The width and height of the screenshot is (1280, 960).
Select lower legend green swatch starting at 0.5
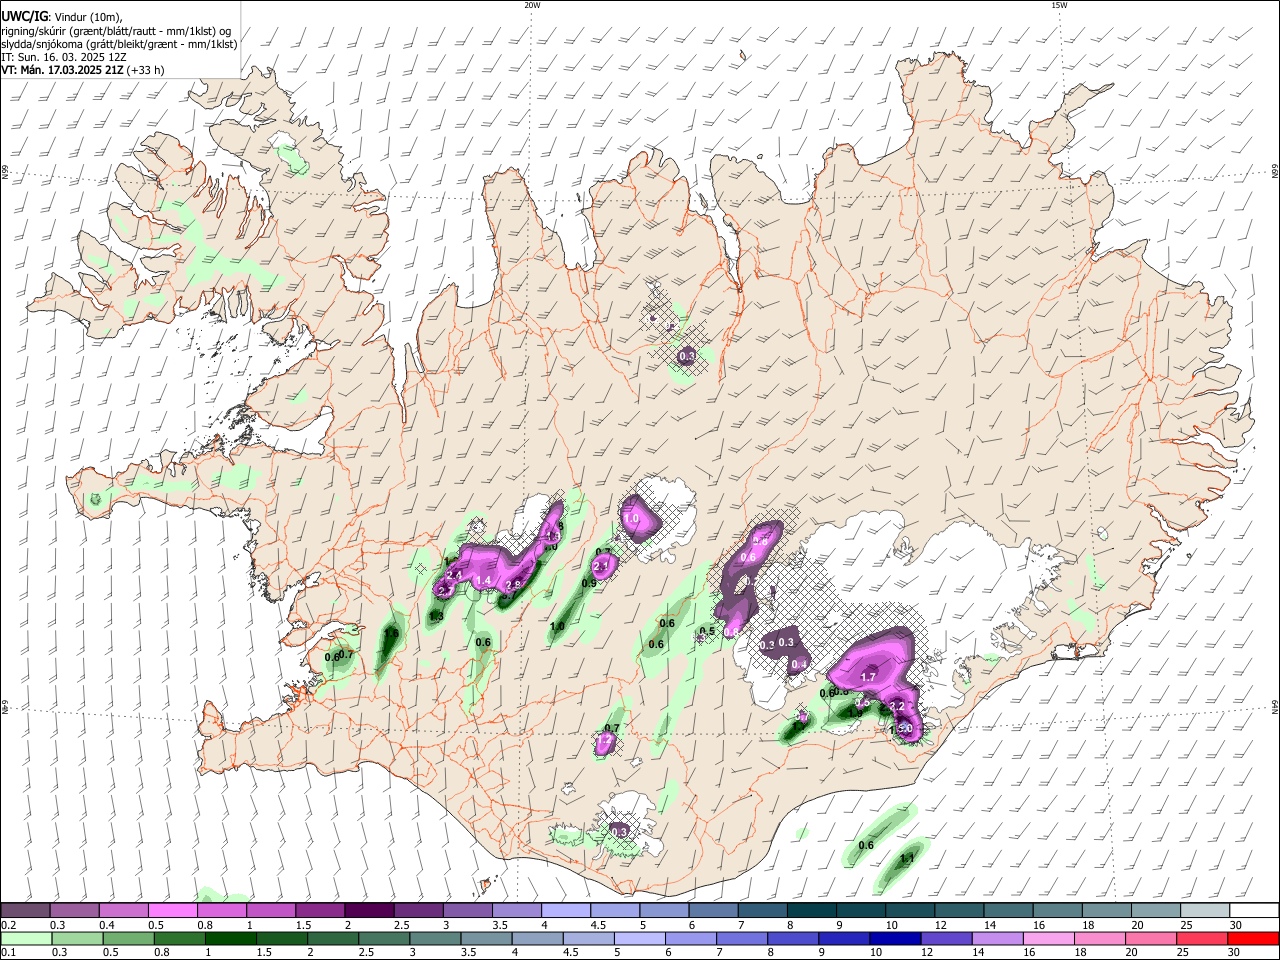[128, 938]
